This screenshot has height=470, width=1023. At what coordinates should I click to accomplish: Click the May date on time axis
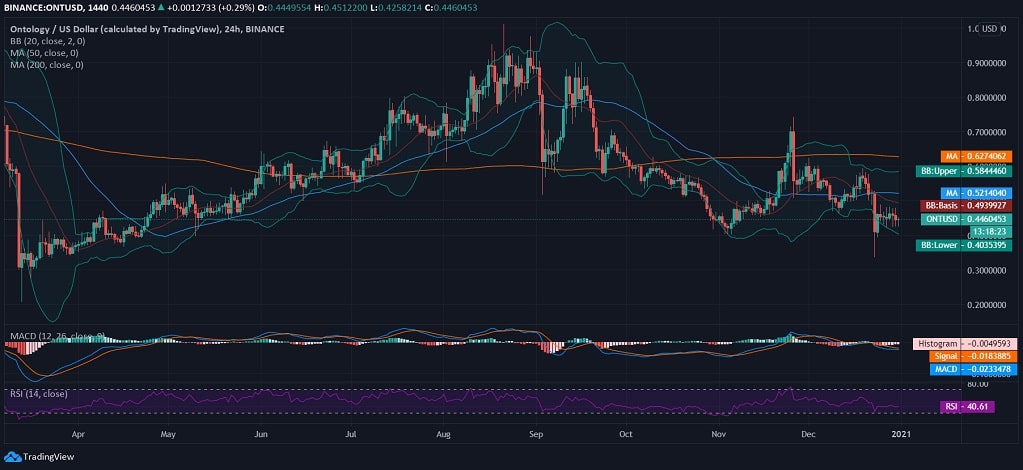tap(168, 433)
